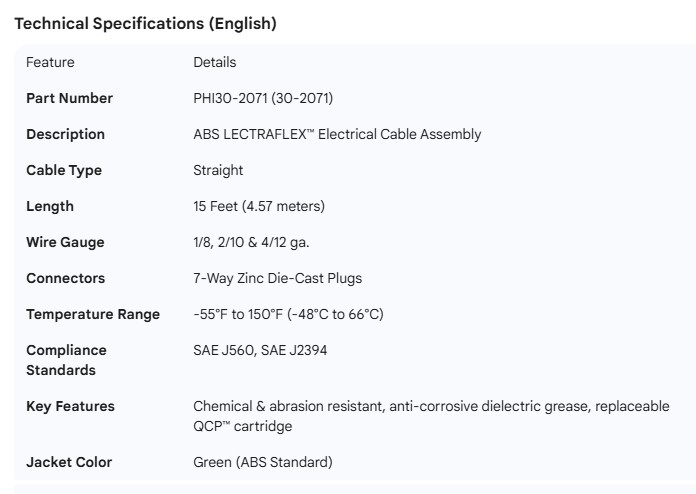Viewport: 696px width, 494px height.
Task: Click the Details column header
Action: coord(214,62)
